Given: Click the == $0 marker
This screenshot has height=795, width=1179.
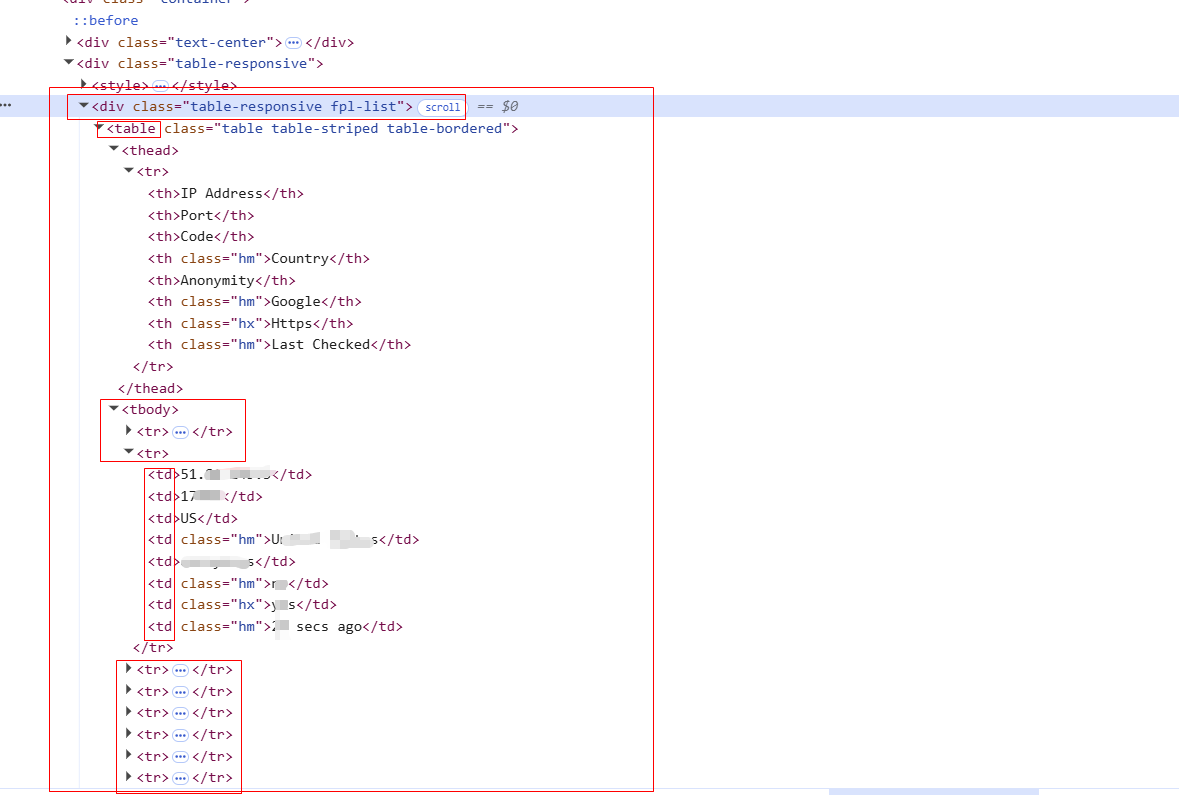Looking at the screenshot, I should (498, 106).
